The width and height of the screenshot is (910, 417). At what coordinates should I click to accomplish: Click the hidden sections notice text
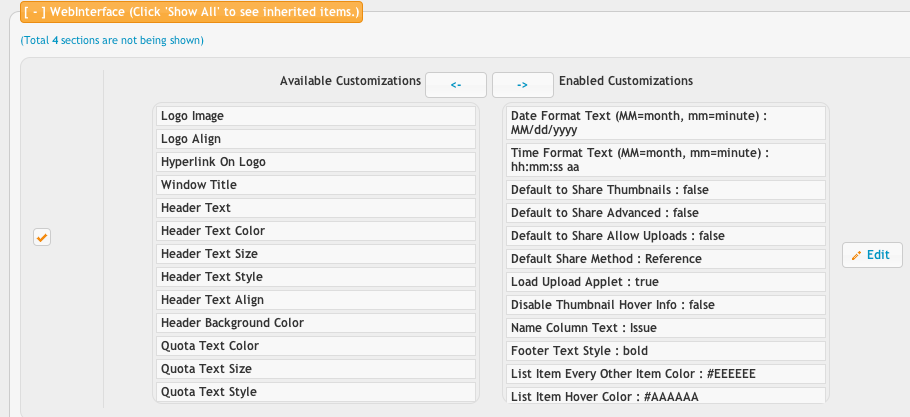click(x=112, y=41)
